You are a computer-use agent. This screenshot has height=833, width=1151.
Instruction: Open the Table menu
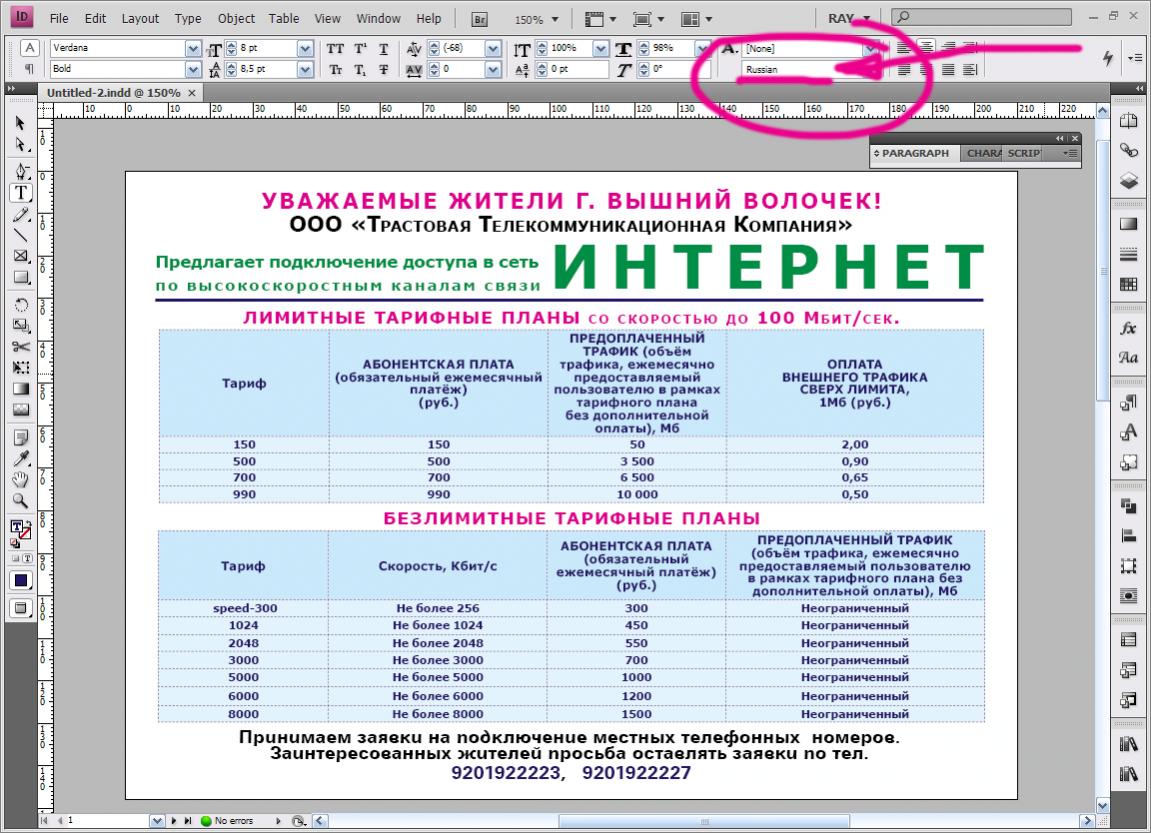tap(283, 18)
